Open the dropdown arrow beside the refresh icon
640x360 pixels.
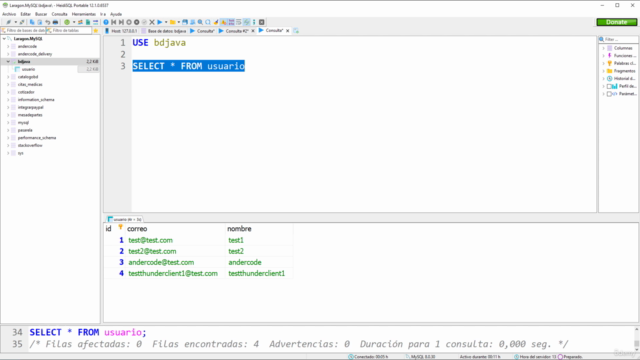point(74,22)
